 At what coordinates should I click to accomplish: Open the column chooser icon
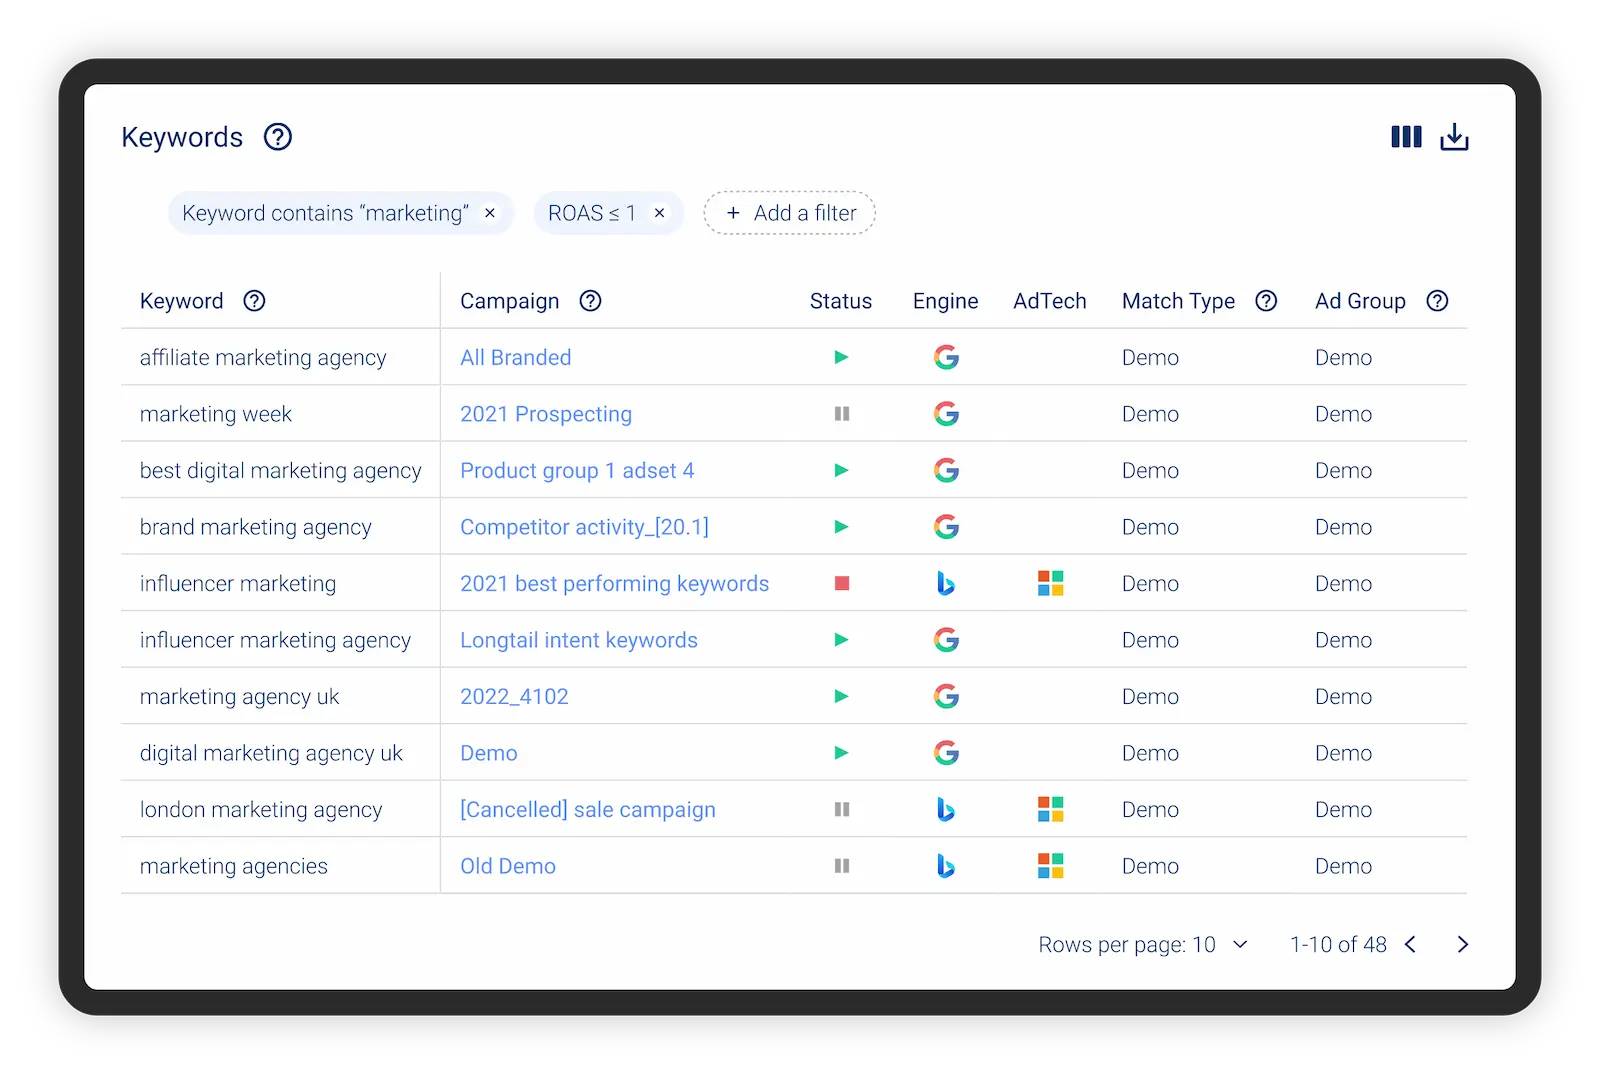[x=1406, y=137]
